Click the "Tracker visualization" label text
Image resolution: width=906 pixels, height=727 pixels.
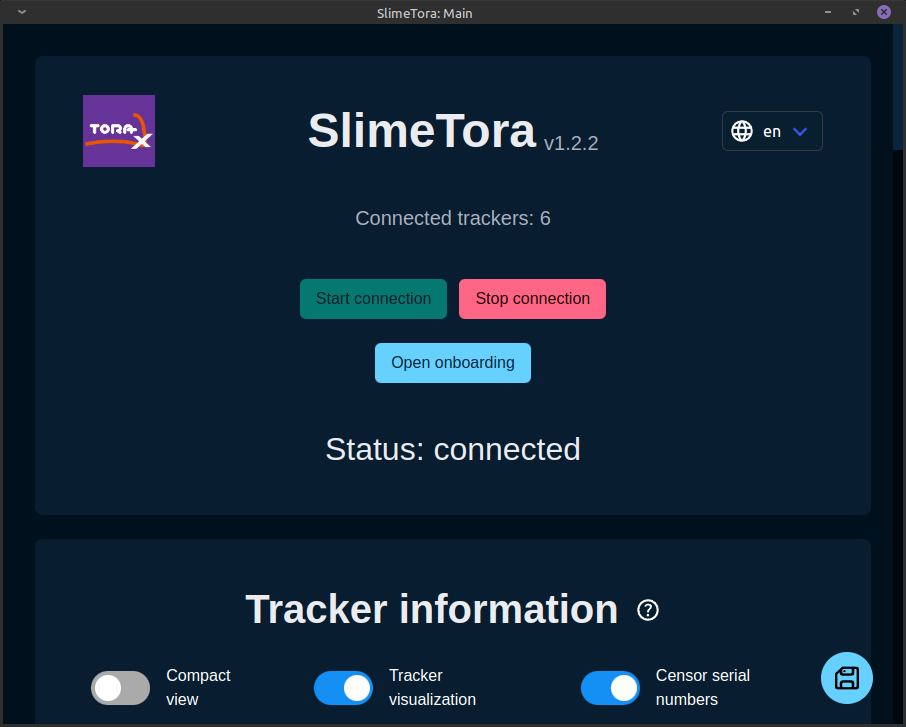(x=432, y=688)
